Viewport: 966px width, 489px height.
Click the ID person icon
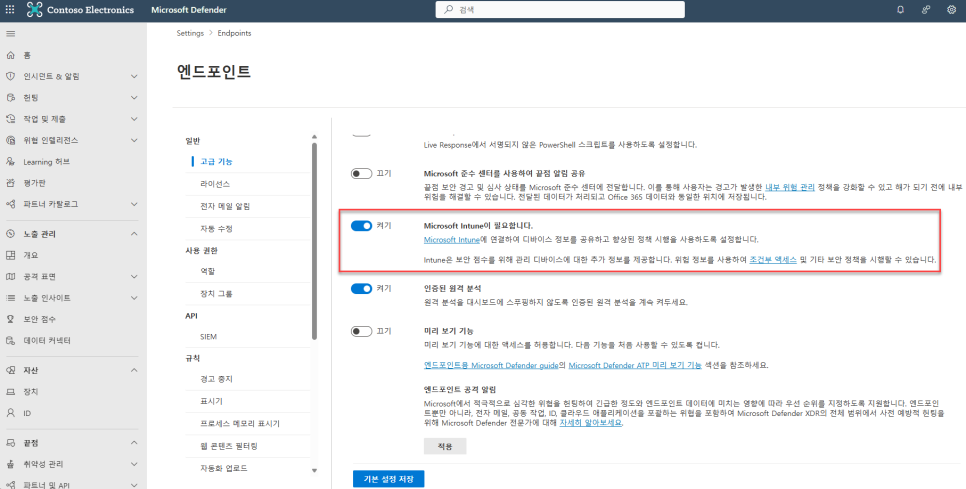(10, 413)
